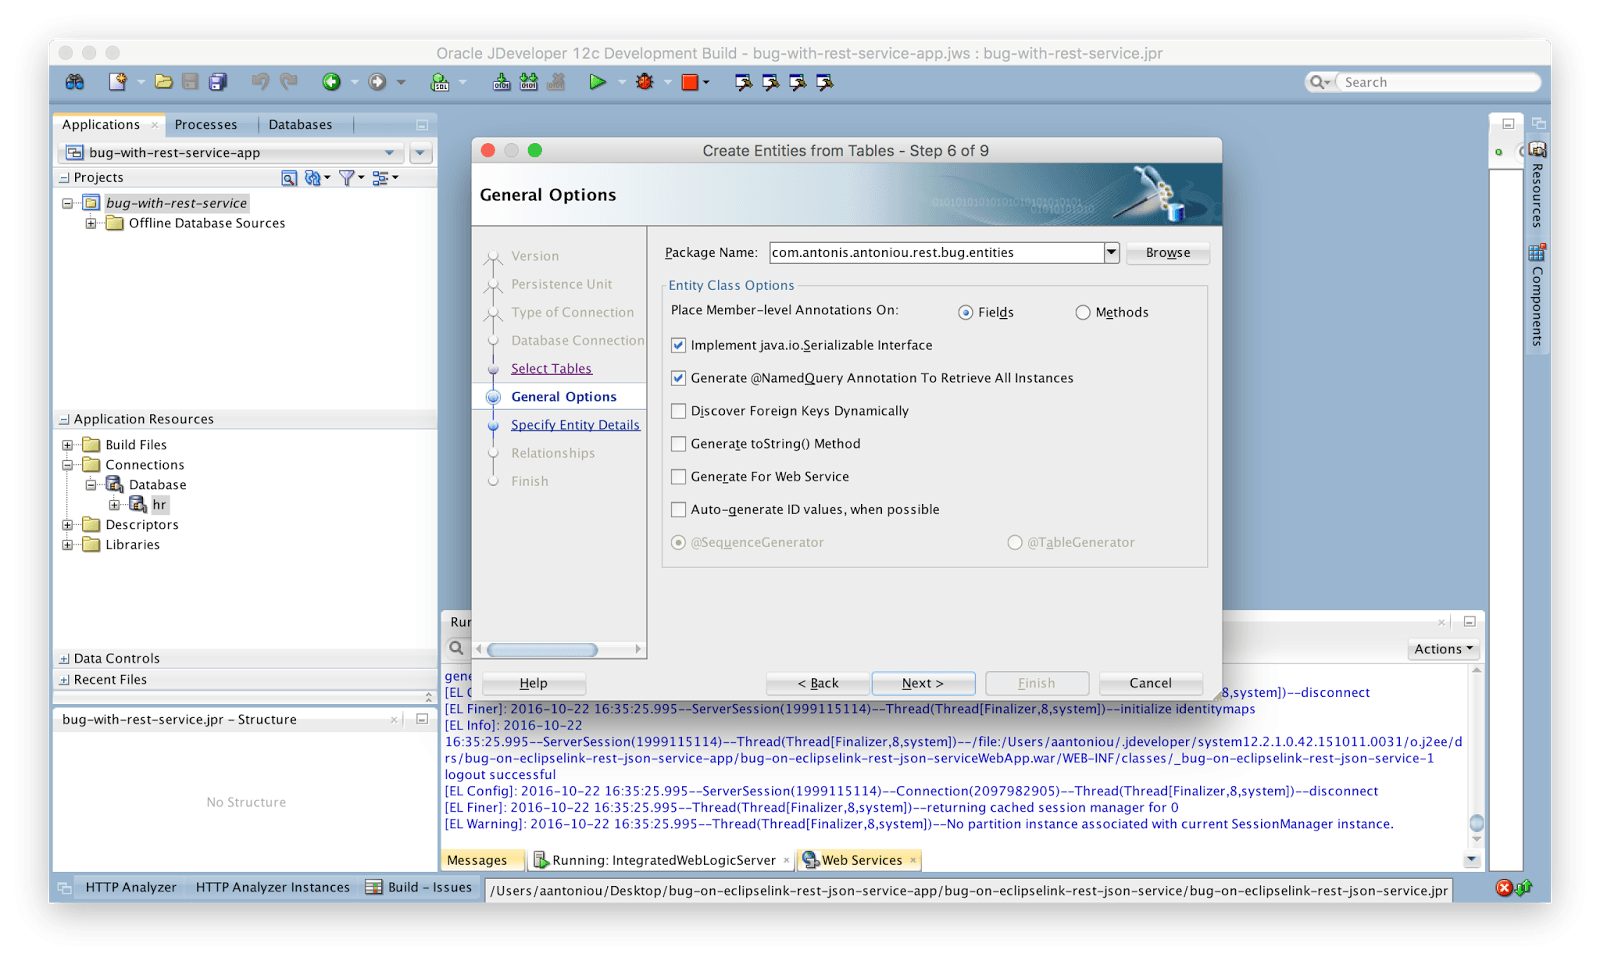Click the Cancel button in wizard
Image resolution: width=1600 pixels, height=961 pixels.
coord(1150,683)
